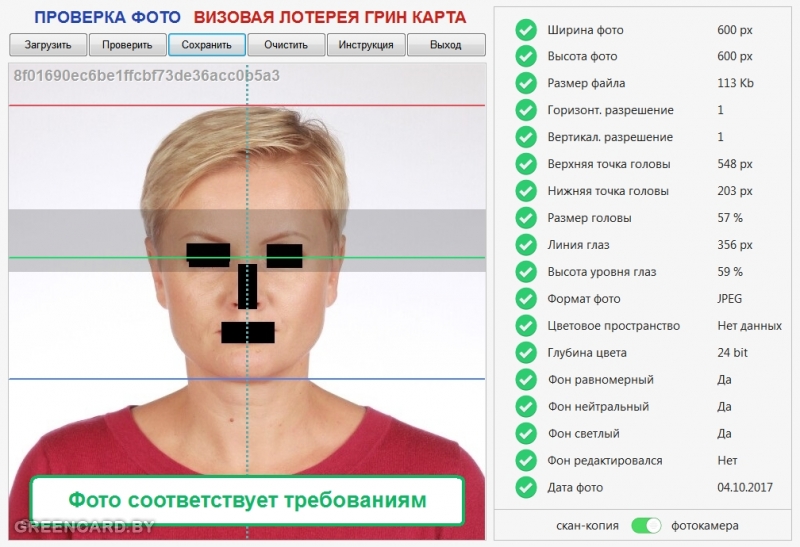Open the Инструкция help button
800x547 pixels.
366,45
